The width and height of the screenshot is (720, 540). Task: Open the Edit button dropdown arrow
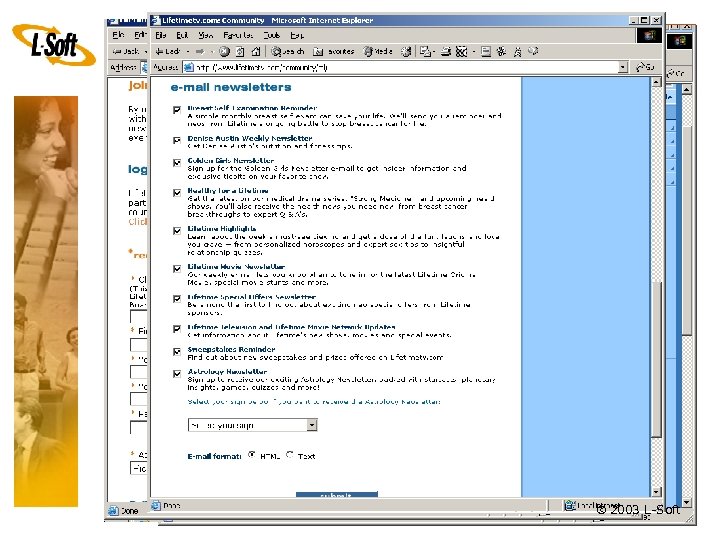click(473, 51)
